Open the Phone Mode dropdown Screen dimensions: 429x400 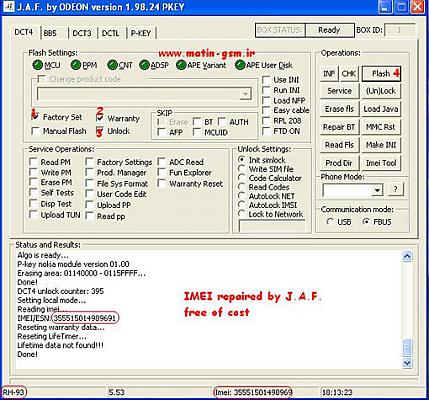click(x=377, y=191)
